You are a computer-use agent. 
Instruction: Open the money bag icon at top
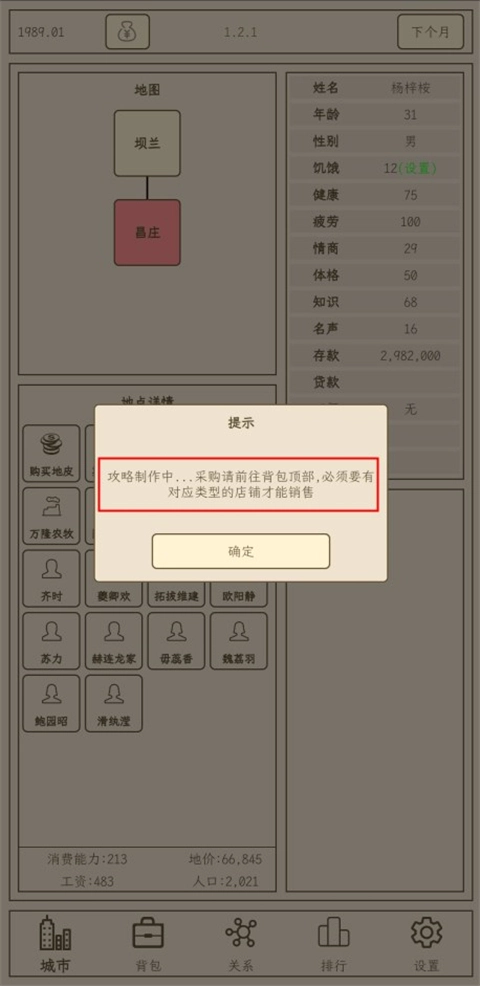[127, 31]
